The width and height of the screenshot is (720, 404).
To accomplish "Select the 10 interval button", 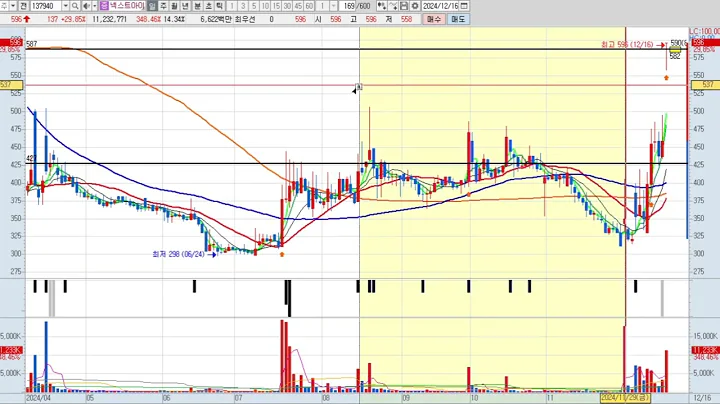I will 265,6.
